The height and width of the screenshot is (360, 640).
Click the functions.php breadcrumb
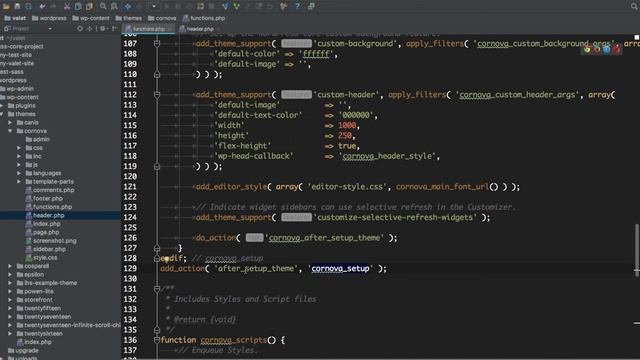click(x=204, y=18)
